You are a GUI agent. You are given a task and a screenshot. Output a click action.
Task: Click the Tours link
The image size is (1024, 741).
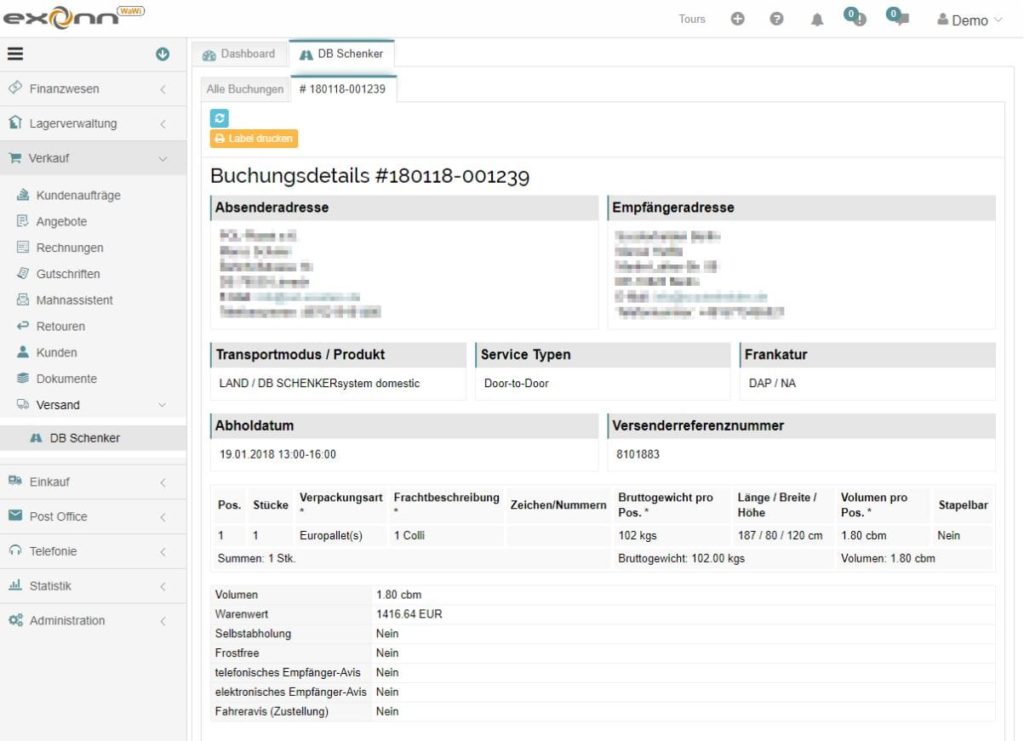click(x=692, y=19)
